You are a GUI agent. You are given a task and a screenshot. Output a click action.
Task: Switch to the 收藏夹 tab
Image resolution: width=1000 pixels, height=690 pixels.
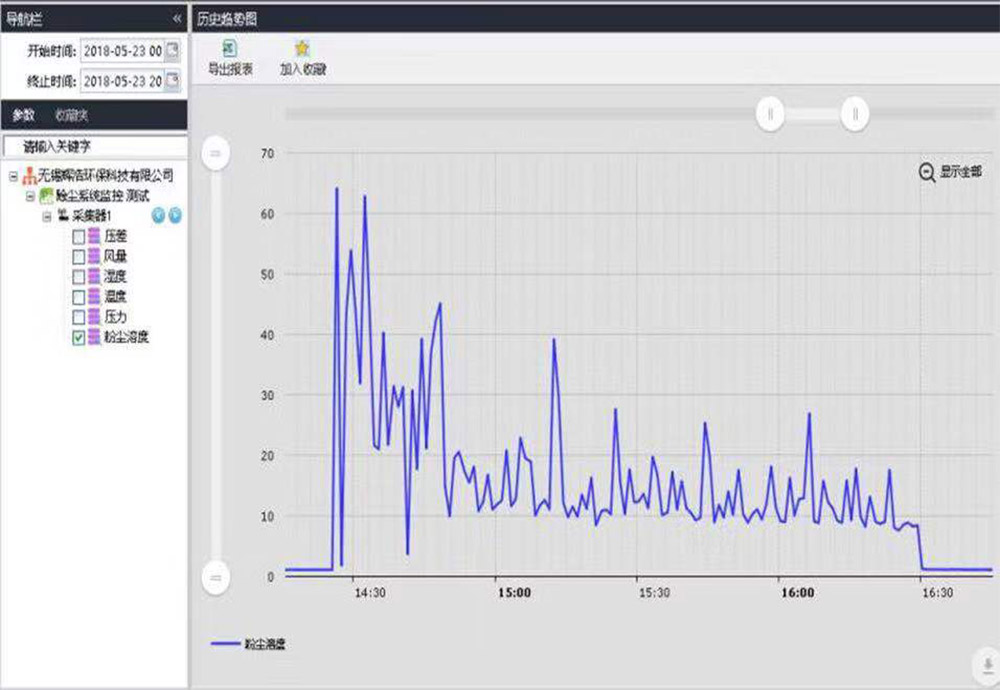(71, 115)
